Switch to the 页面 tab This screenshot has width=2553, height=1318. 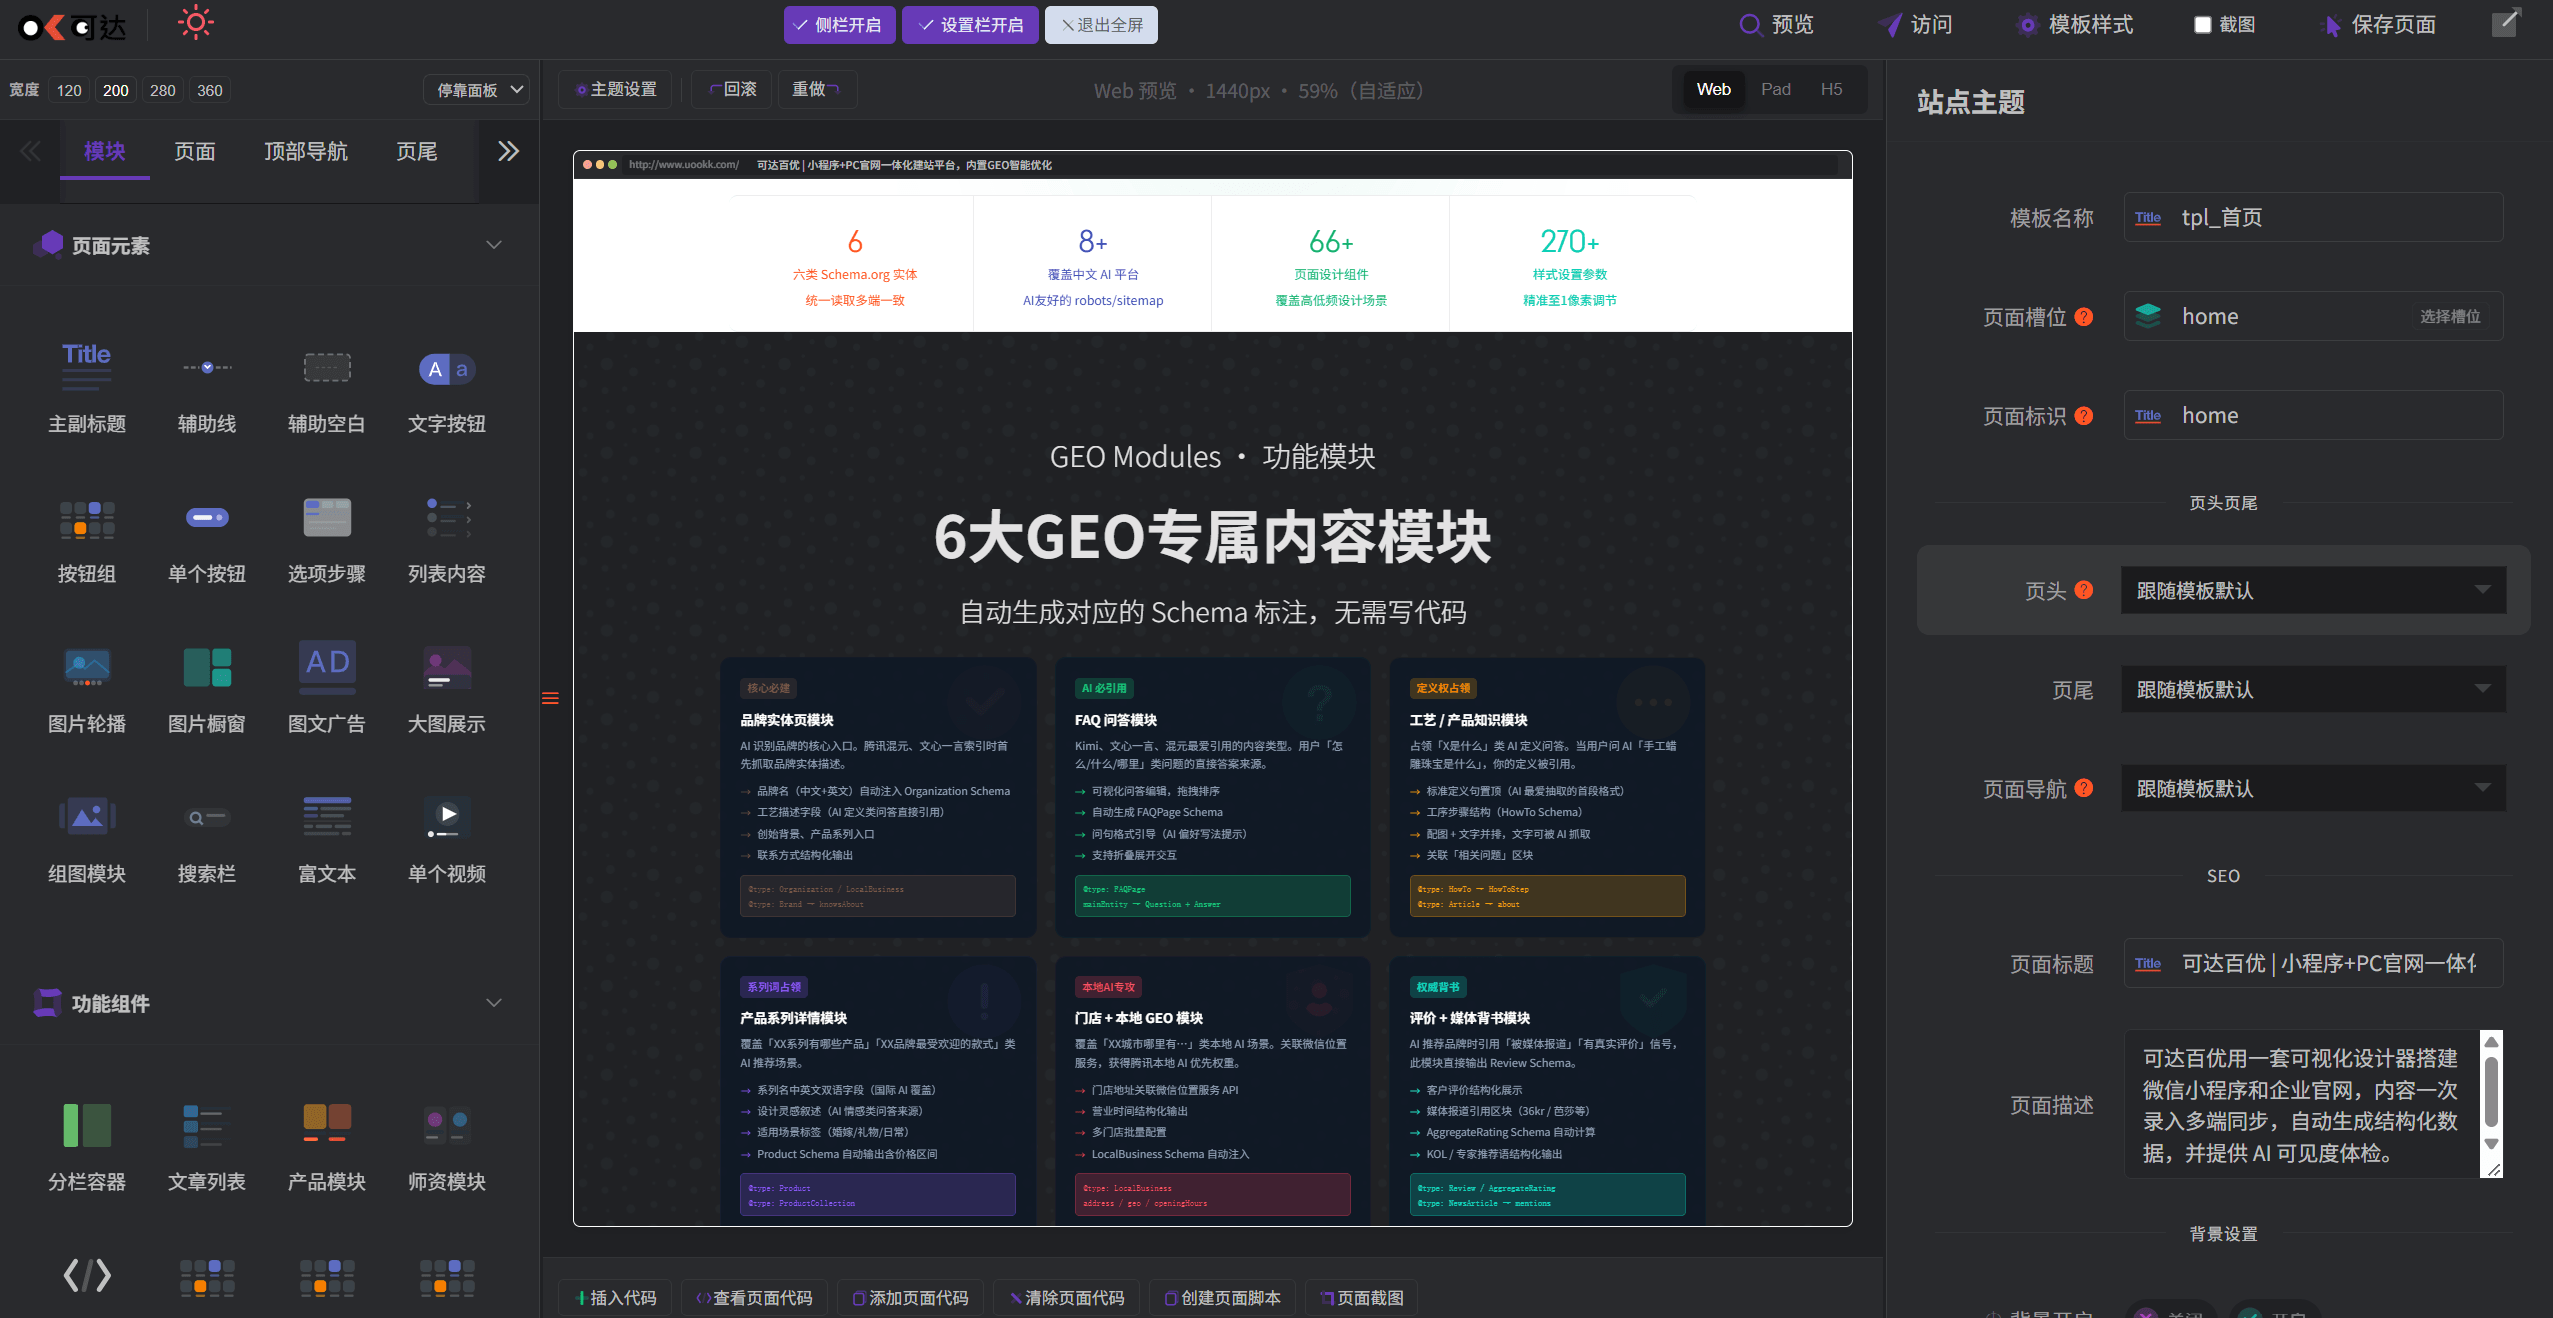195,151
